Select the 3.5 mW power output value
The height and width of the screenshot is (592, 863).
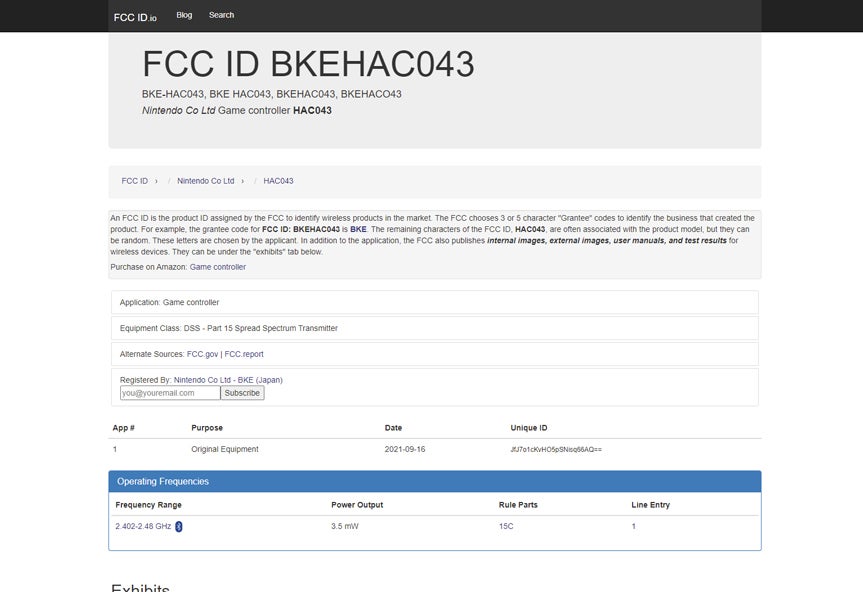pyautogui.click(x=345, y=527)
